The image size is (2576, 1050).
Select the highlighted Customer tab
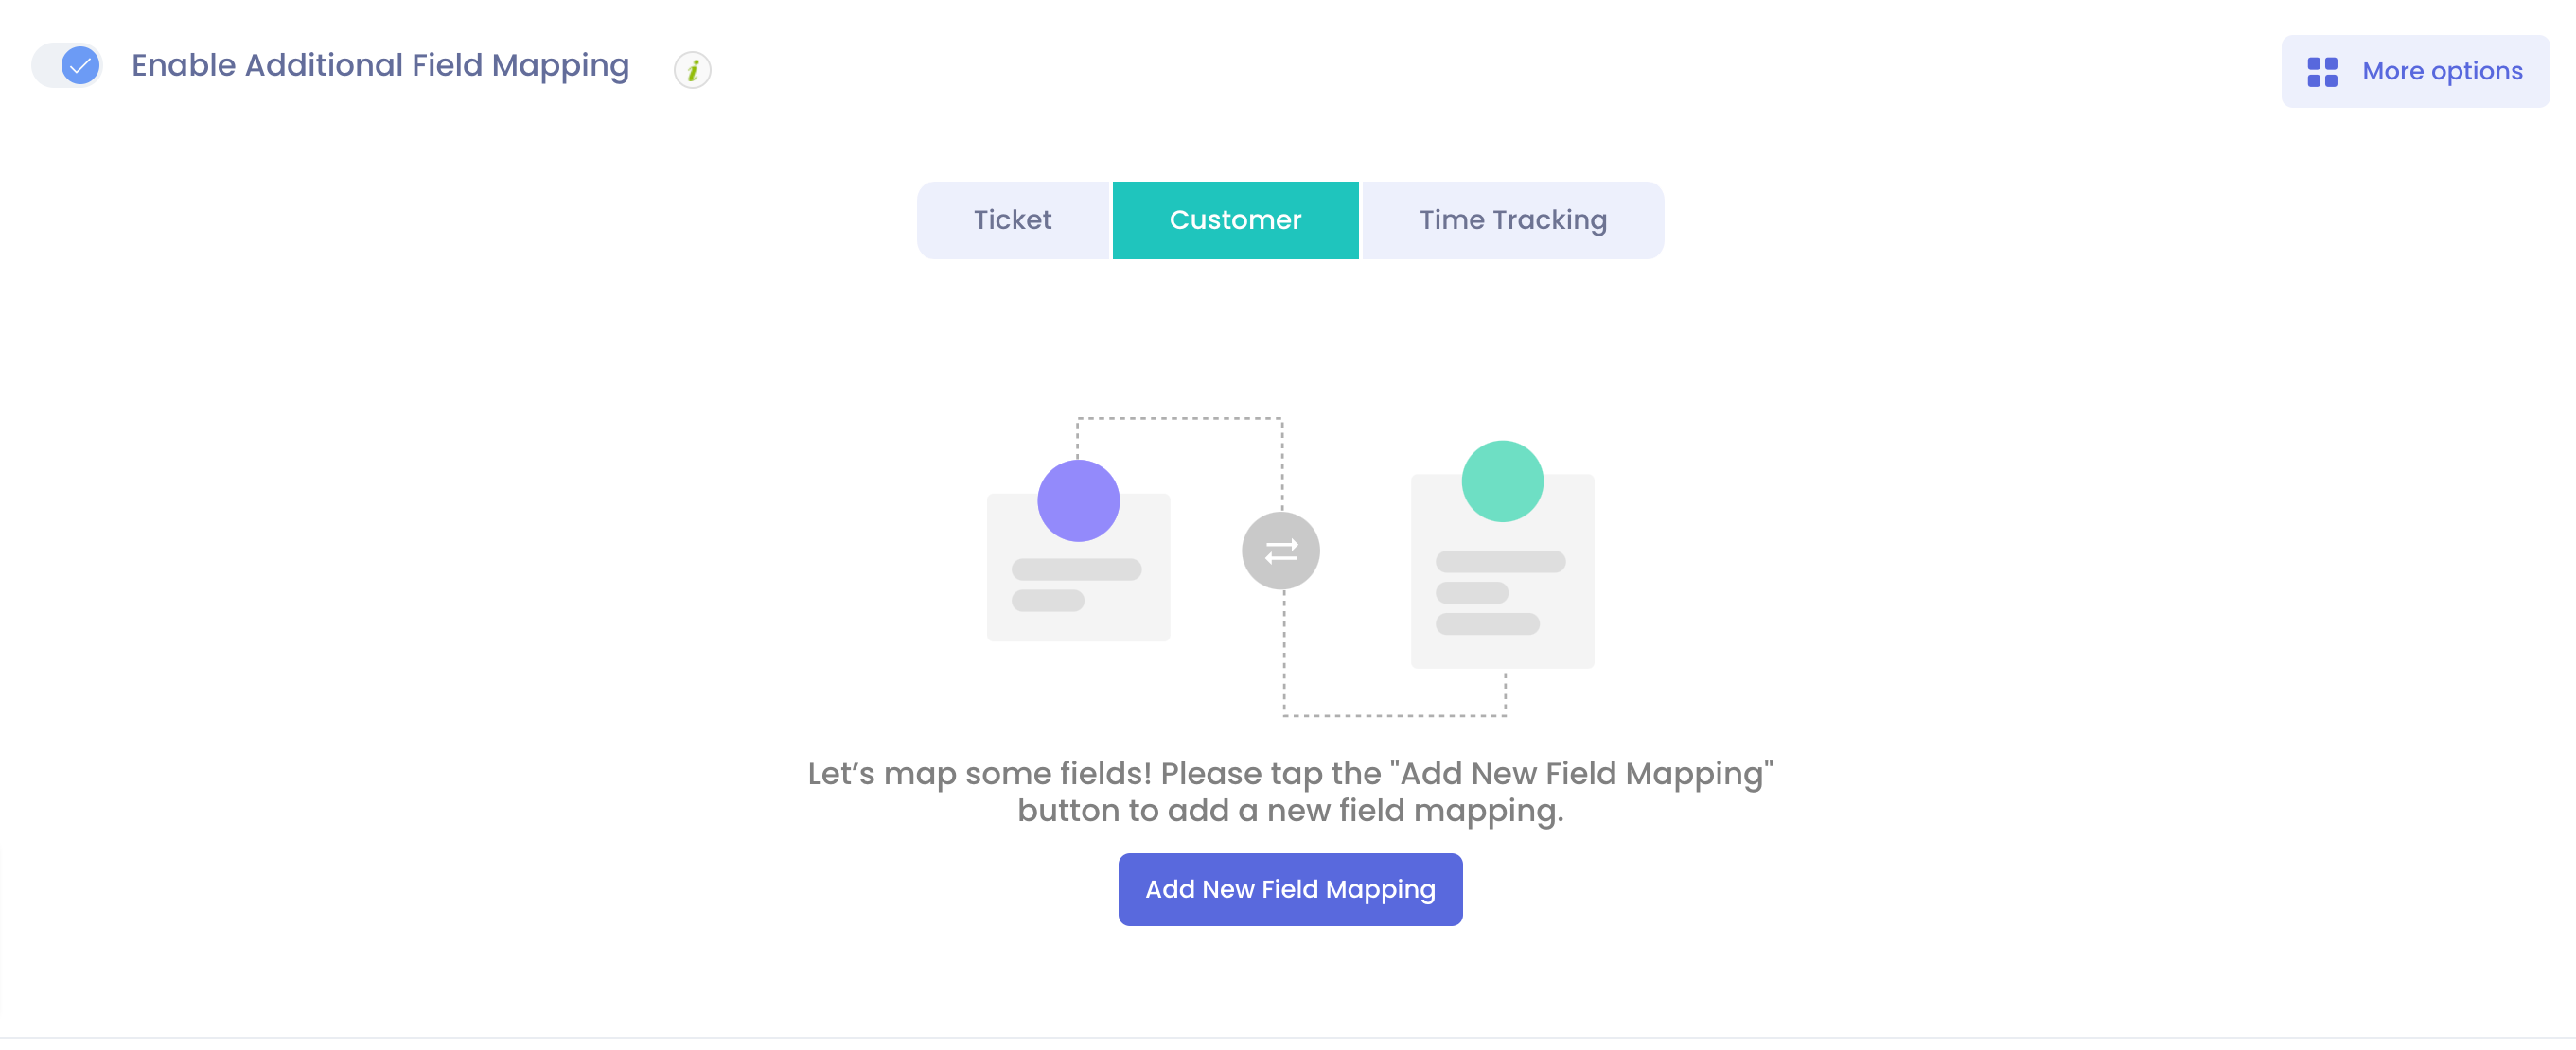pos(1236,219)
